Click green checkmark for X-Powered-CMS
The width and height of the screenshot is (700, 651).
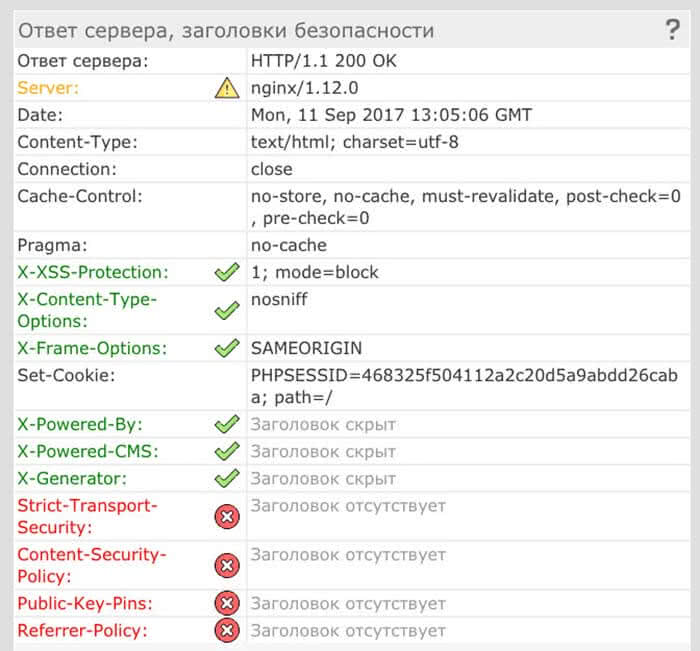pyautogui.click(x=227, y=451)
